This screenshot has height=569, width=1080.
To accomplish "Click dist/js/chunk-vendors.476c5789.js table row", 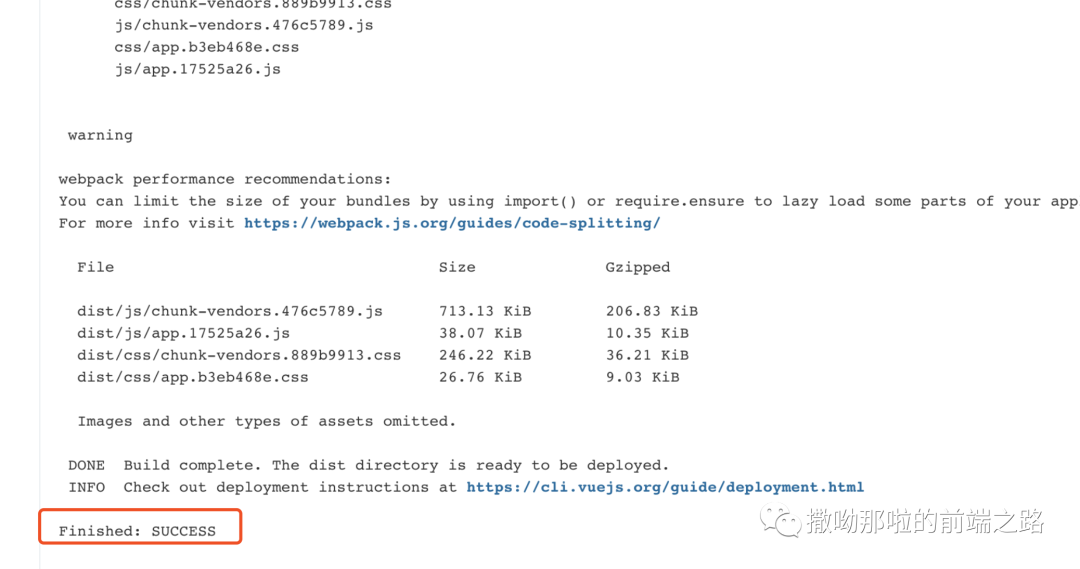I will pos(230,311).
